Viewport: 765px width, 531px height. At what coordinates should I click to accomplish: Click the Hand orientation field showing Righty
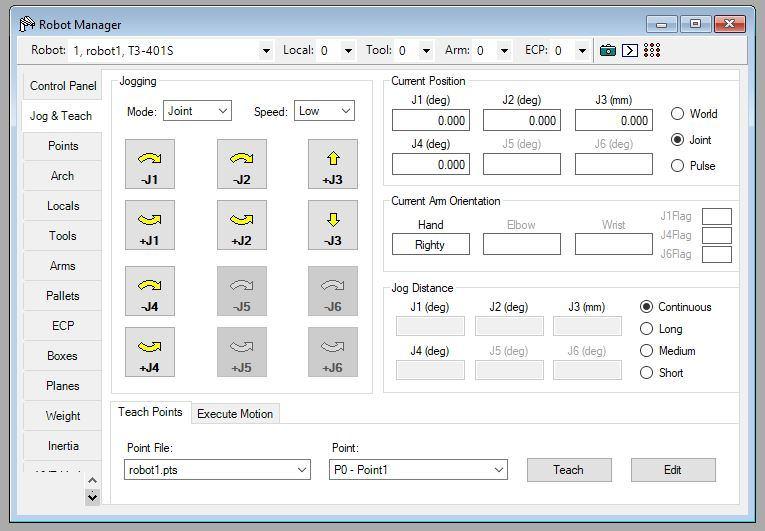tap(431, 244)
